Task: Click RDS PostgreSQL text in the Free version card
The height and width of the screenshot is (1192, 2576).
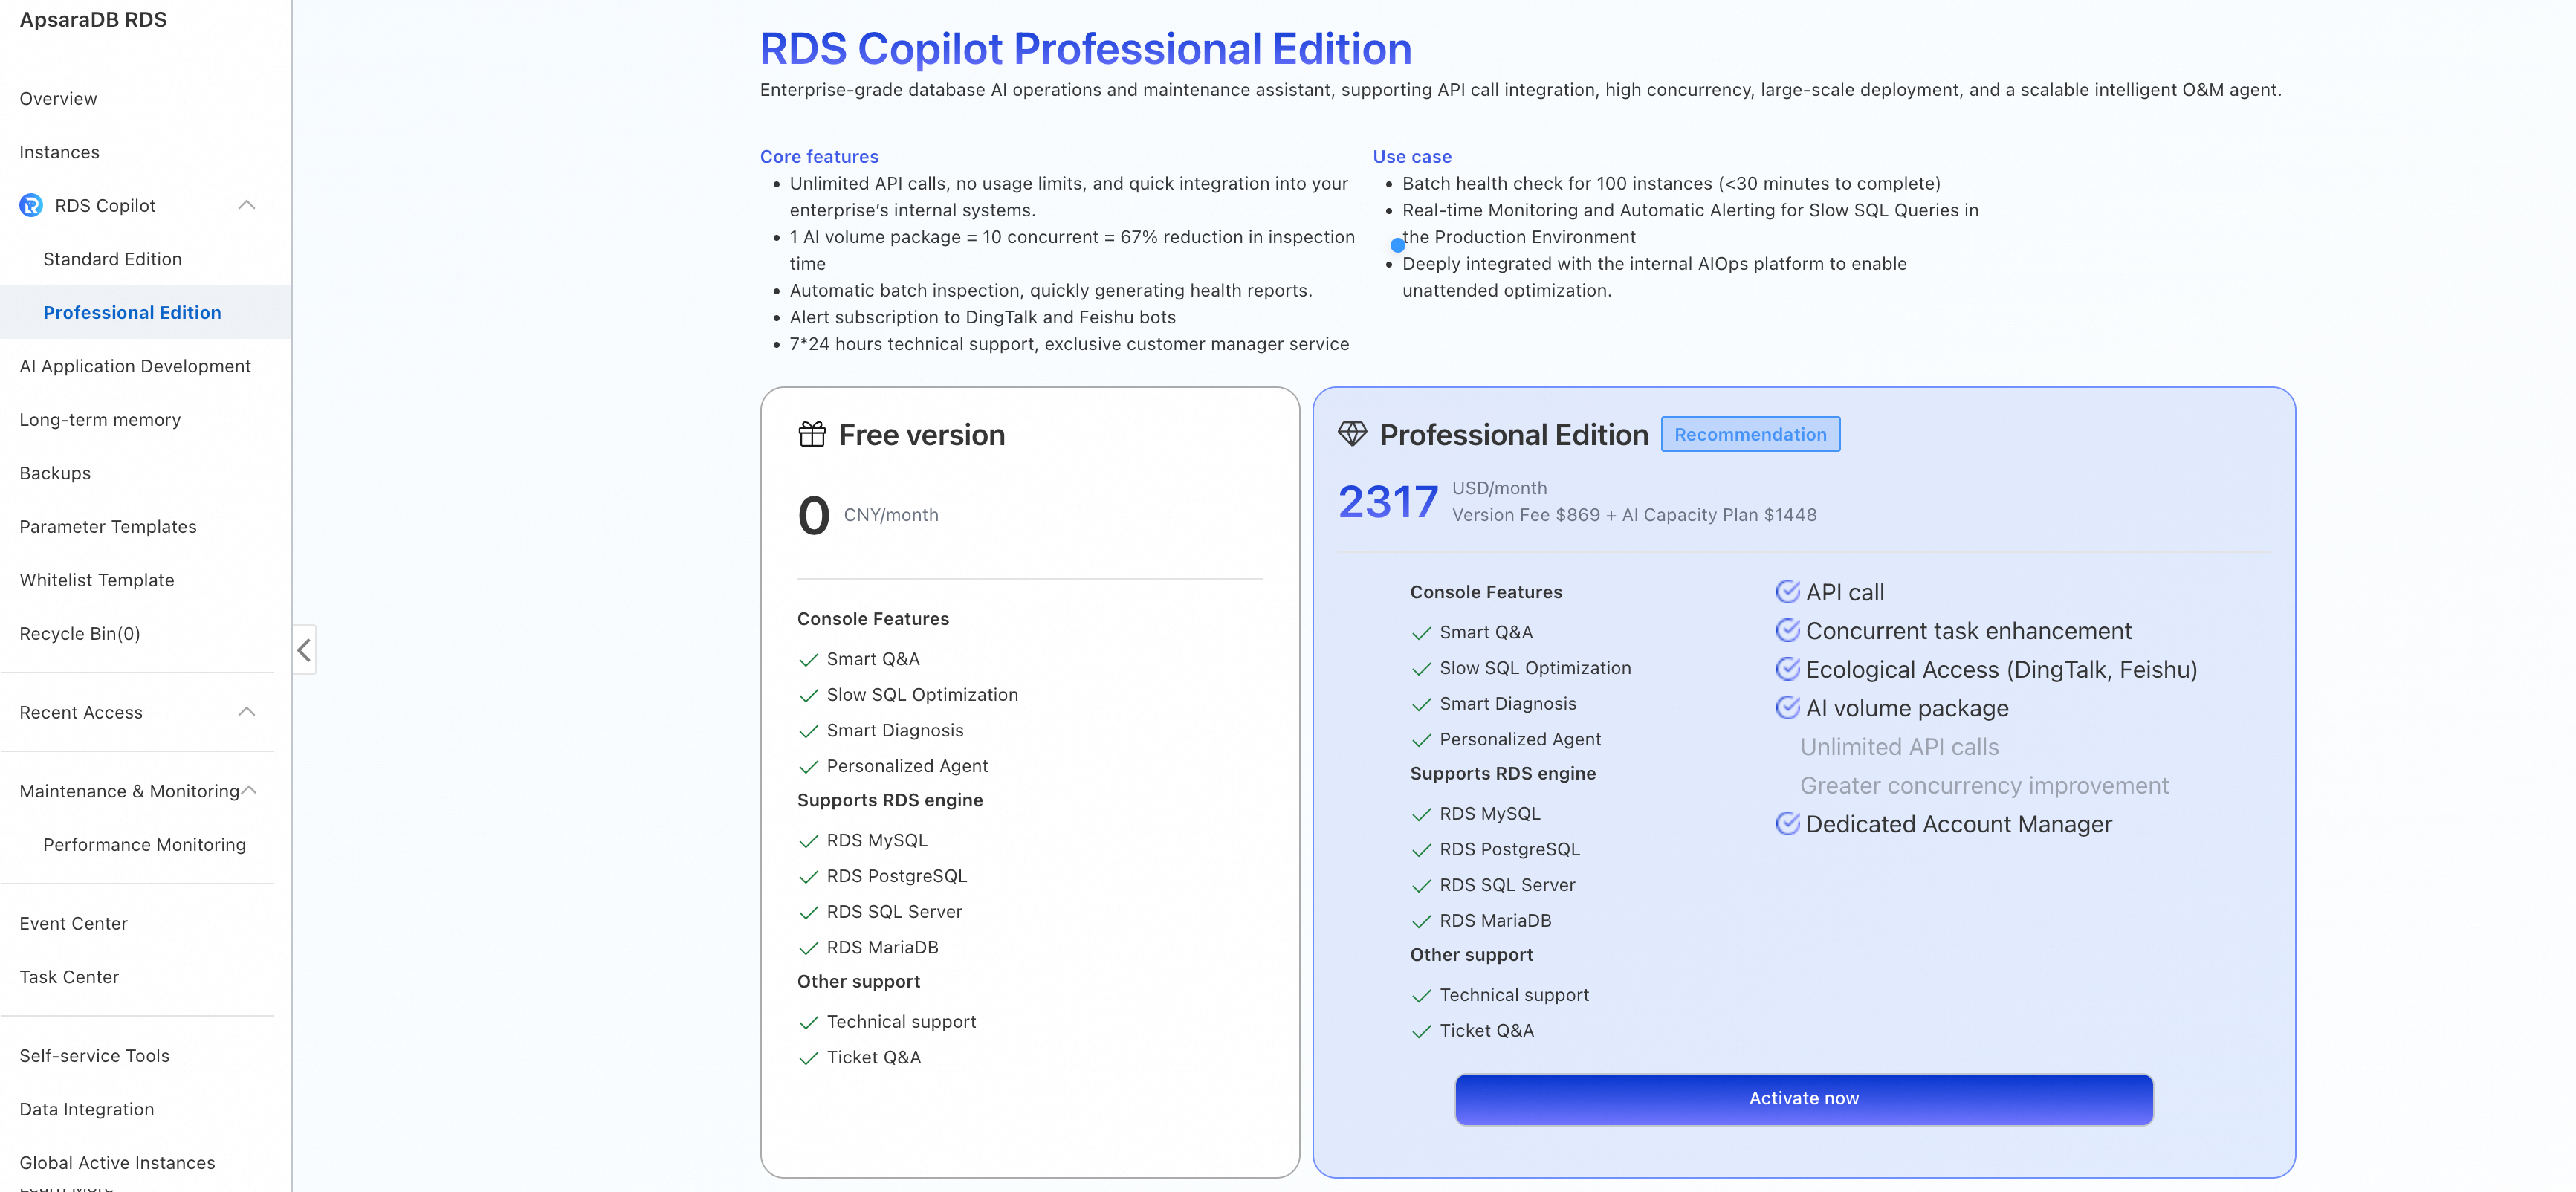Action: [897, 876]
